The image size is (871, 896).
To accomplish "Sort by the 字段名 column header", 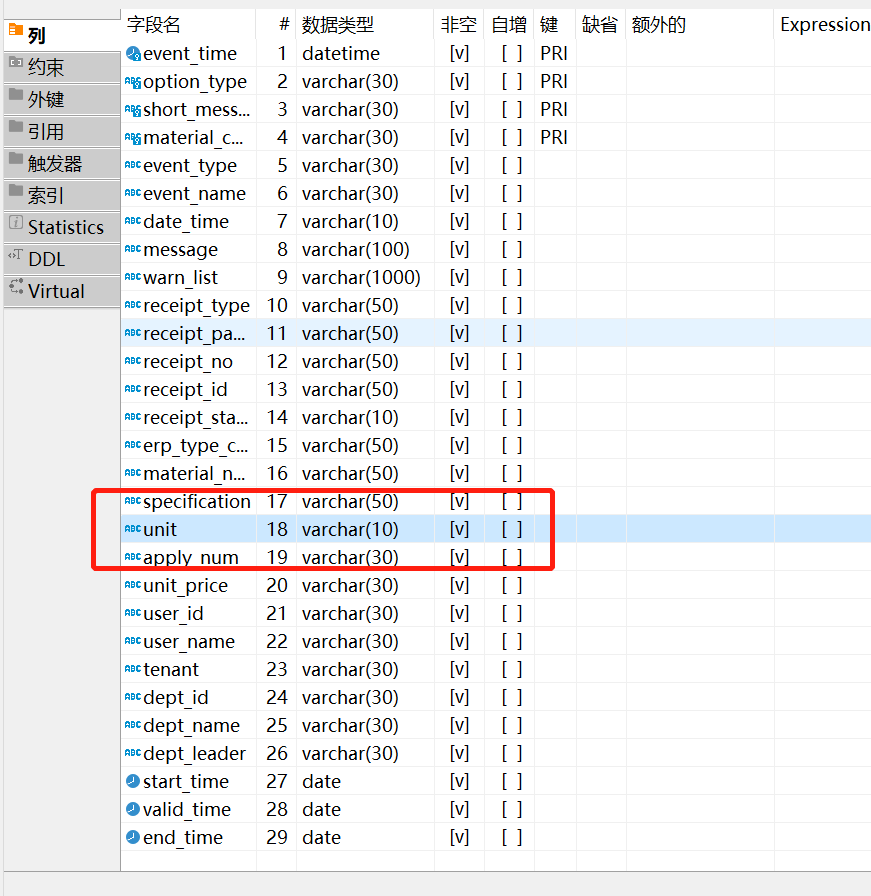I will coord(154,25).
